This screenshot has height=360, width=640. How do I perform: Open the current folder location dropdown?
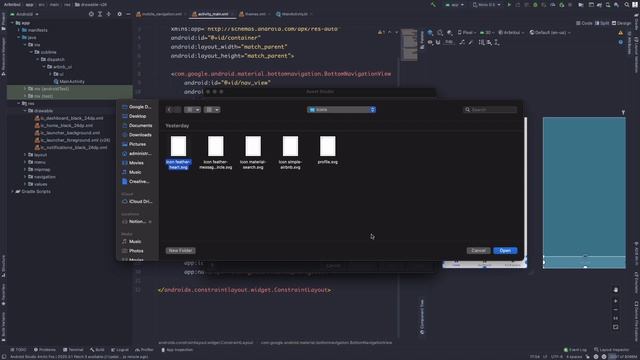coord(341,110)
